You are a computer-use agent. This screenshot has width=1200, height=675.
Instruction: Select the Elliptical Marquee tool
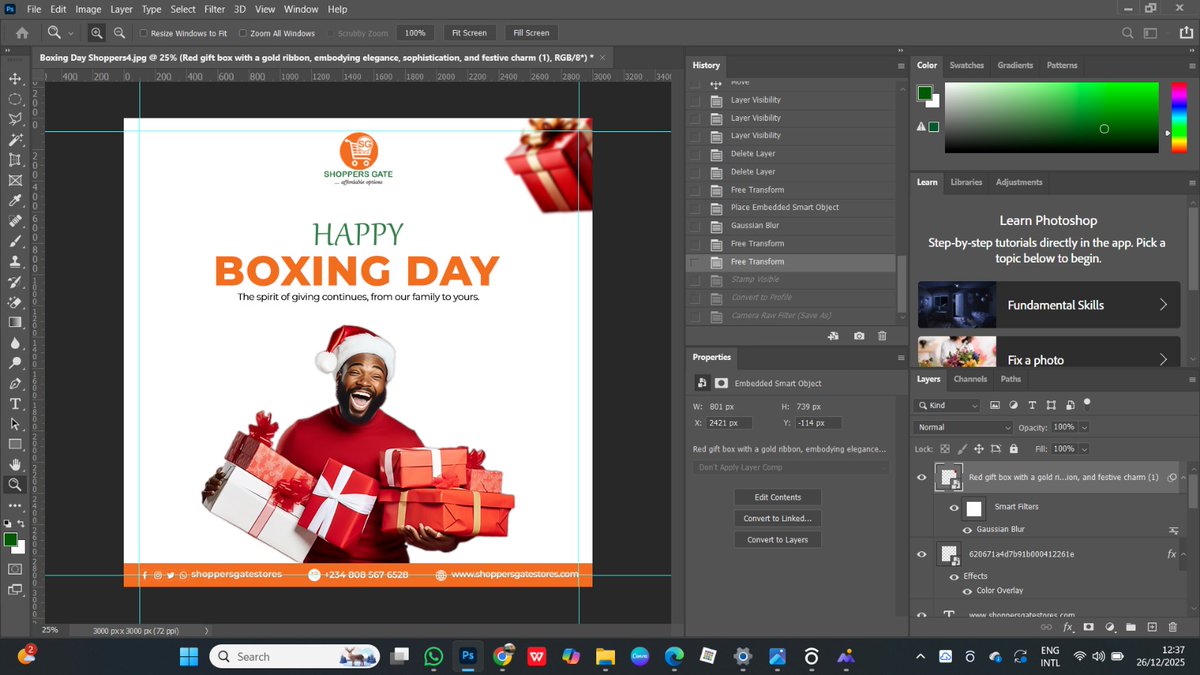point(15,99)
